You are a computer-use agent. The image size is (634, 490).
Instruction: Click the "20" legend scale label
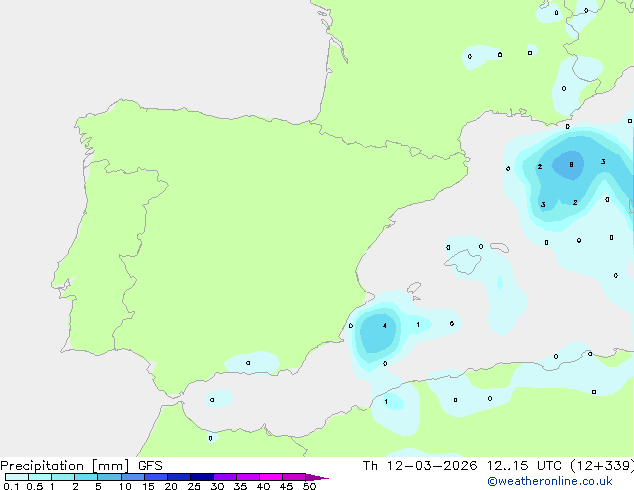click(x=171, y=486)
